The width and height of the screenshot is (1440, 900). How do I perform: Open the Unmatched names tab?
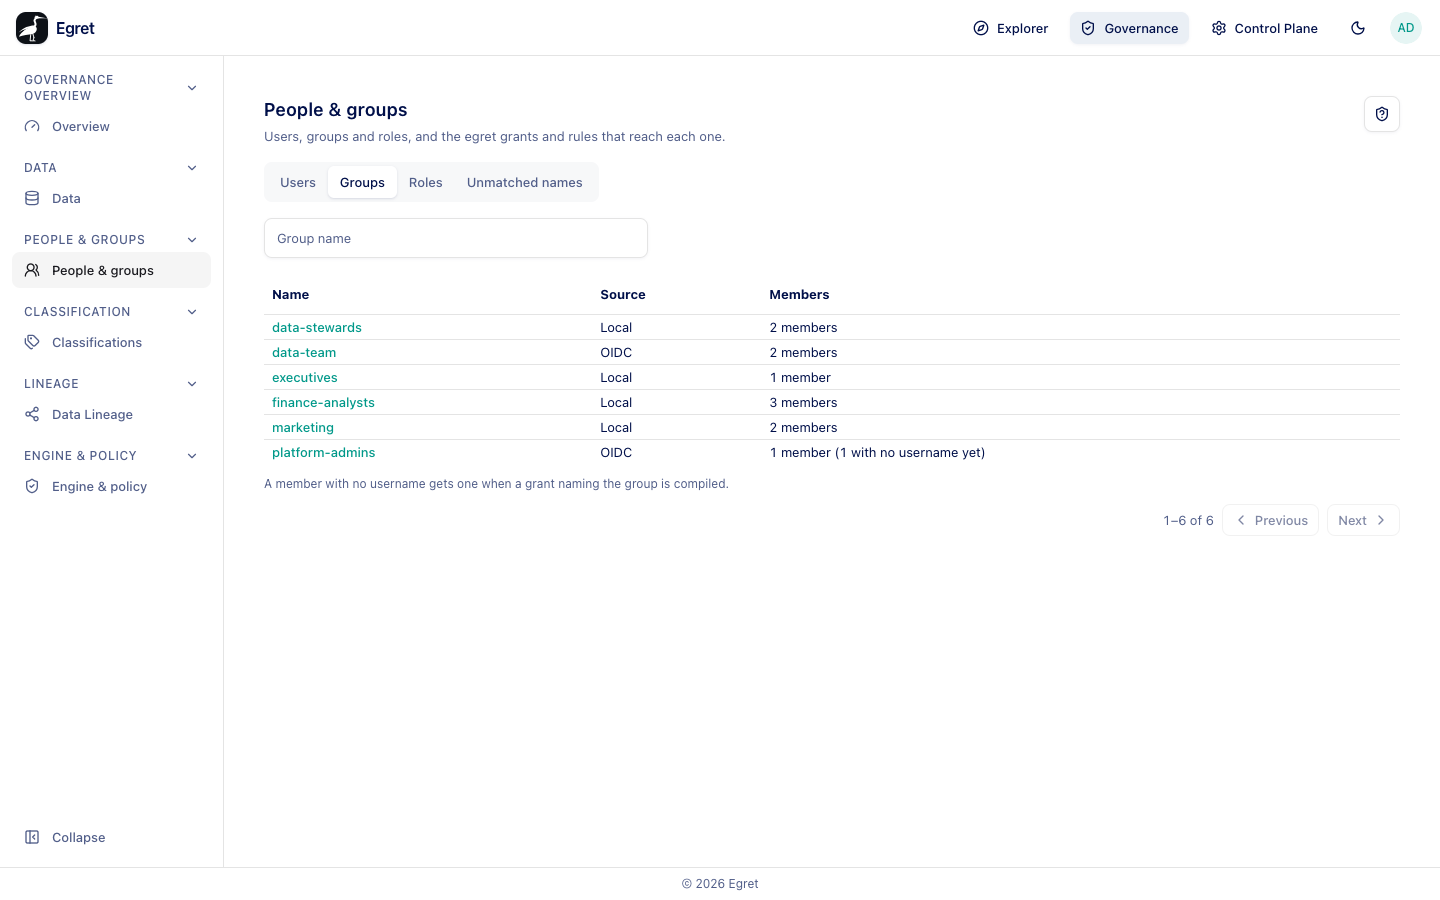tap(525, 182)
